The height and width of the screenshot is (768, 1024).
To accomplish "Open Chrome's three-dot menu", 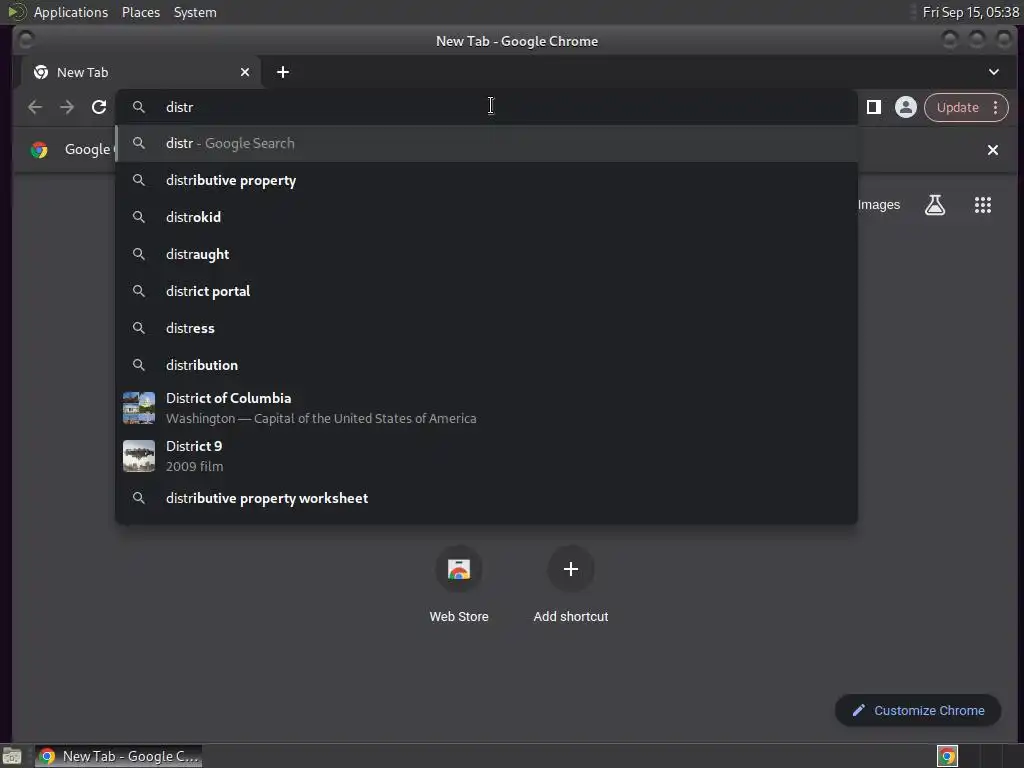I will [995, 107].
